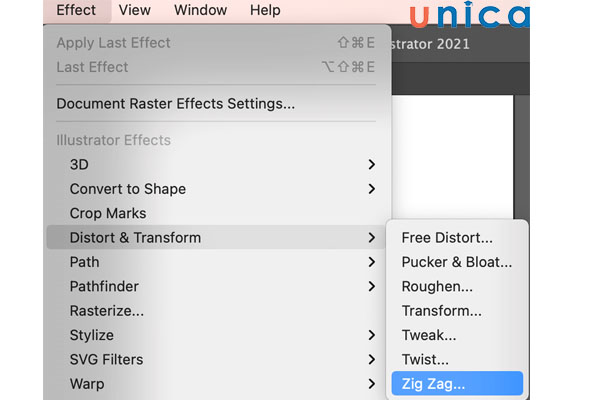Click the Zig Zag effect option
Viewport: 600px width, 400px height.
coord(433,383)
